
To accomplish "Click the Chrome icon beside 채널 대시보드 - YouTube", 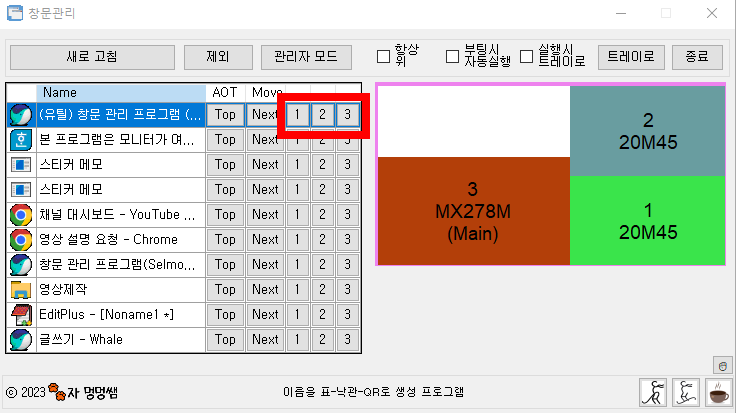I will click(x=21, y=215).
